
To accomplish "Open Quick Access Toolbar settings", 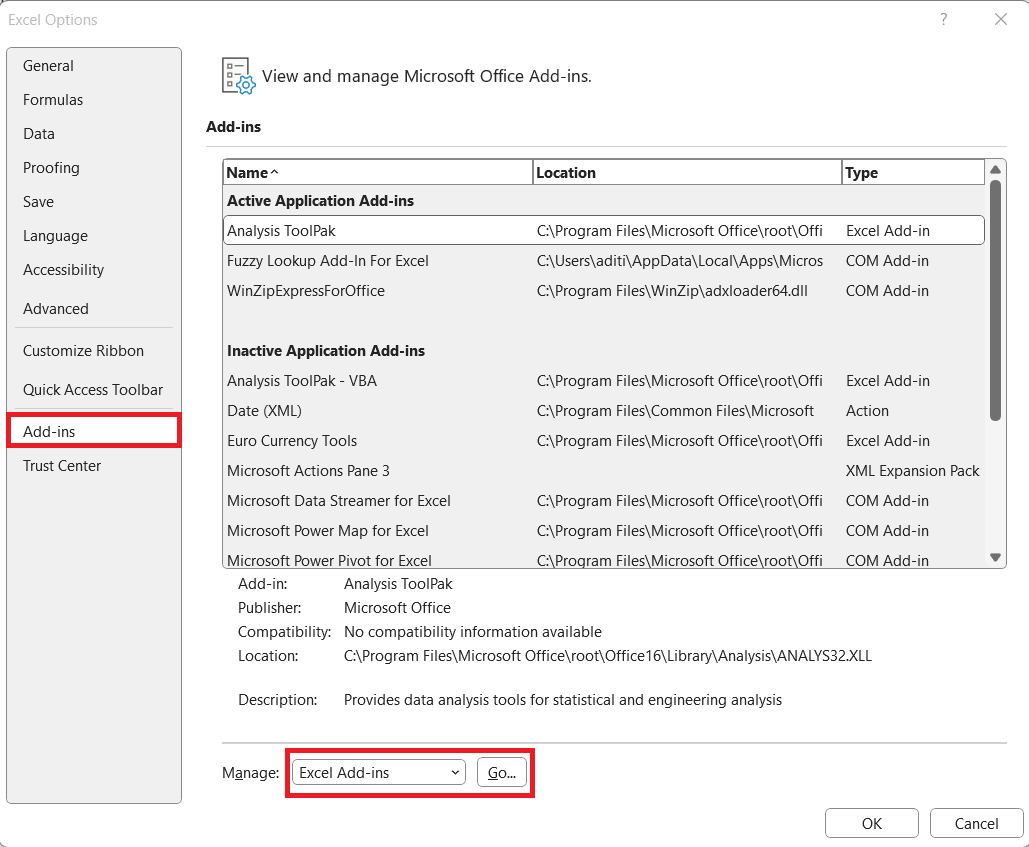I will 94,390.
